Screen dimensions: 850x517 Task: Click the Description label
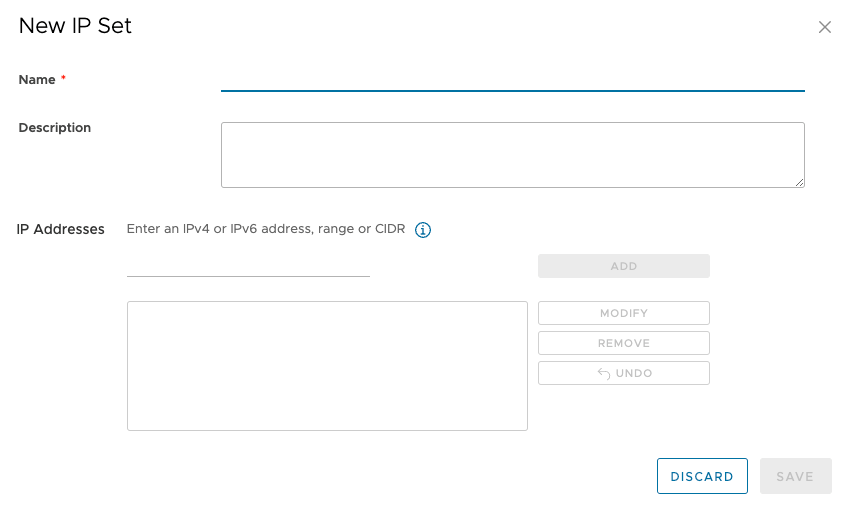(x=55, y=128)
